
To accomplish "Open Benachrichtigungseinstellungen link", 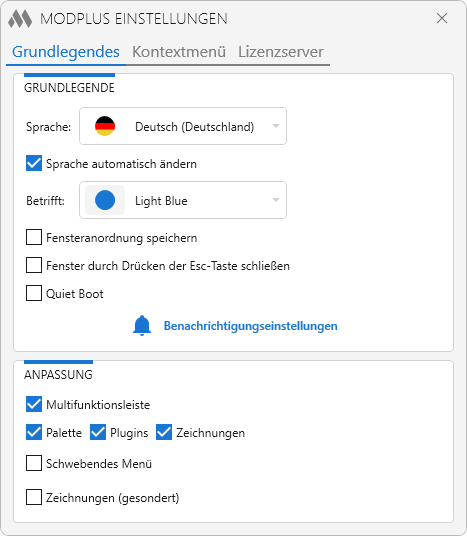I will [251, 326].
